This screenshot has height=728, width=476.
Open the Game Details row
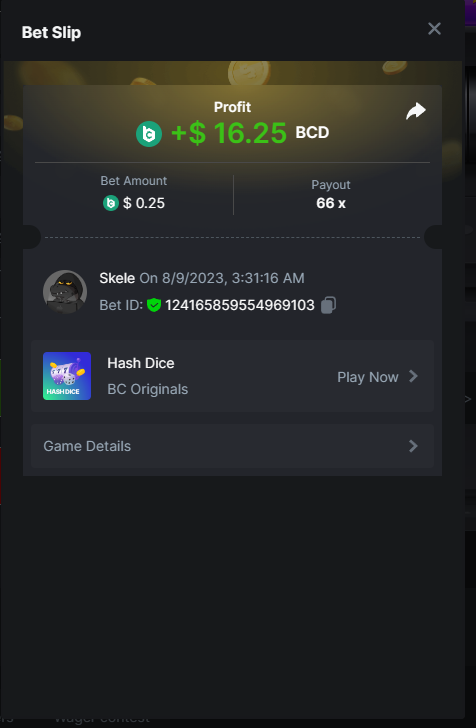[232, 446]
